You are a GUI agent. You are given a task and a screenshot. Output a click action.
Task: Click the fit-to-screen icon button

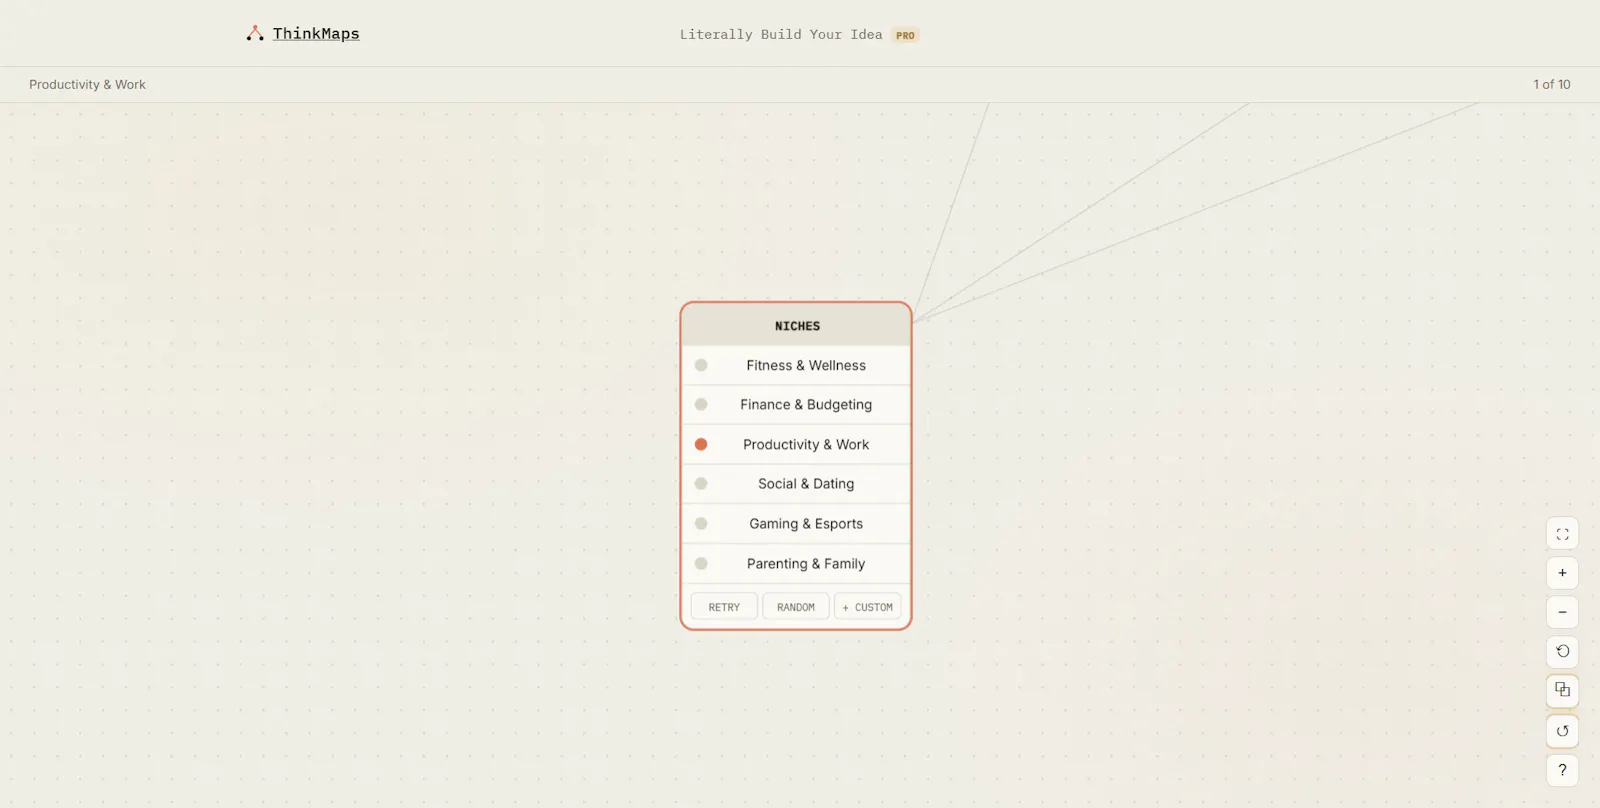point(1562,534)
